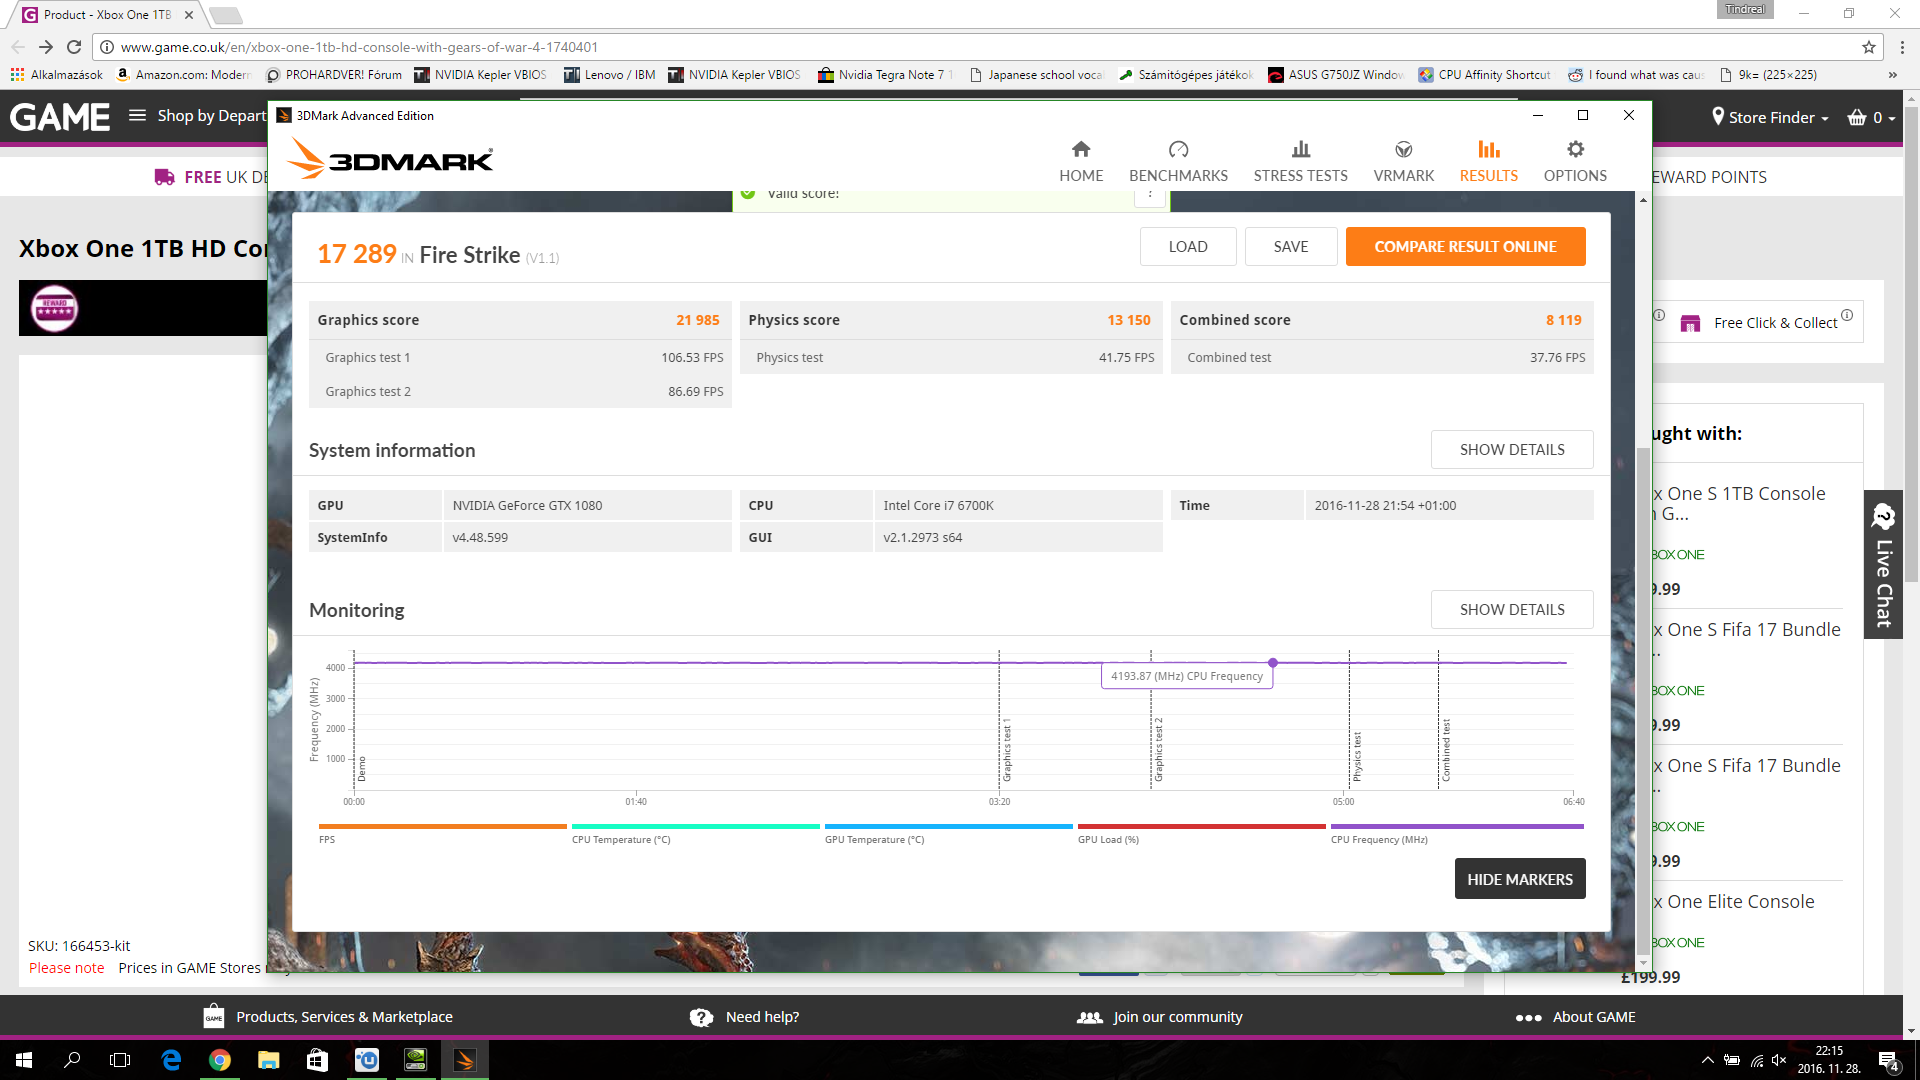Open the Store Finder dropdown
The image size is (1920, 1080).
coord(1770,117)
